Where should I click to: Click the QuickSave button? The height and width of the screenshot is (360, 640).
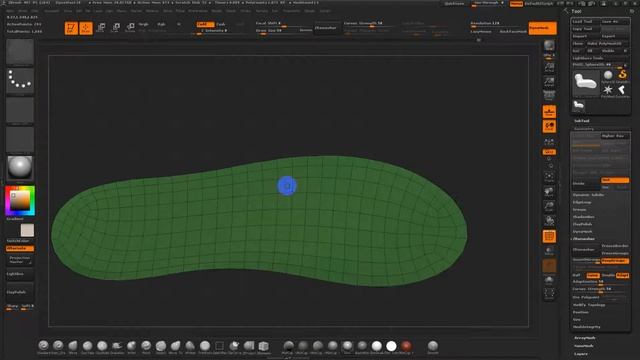[454, 3]
